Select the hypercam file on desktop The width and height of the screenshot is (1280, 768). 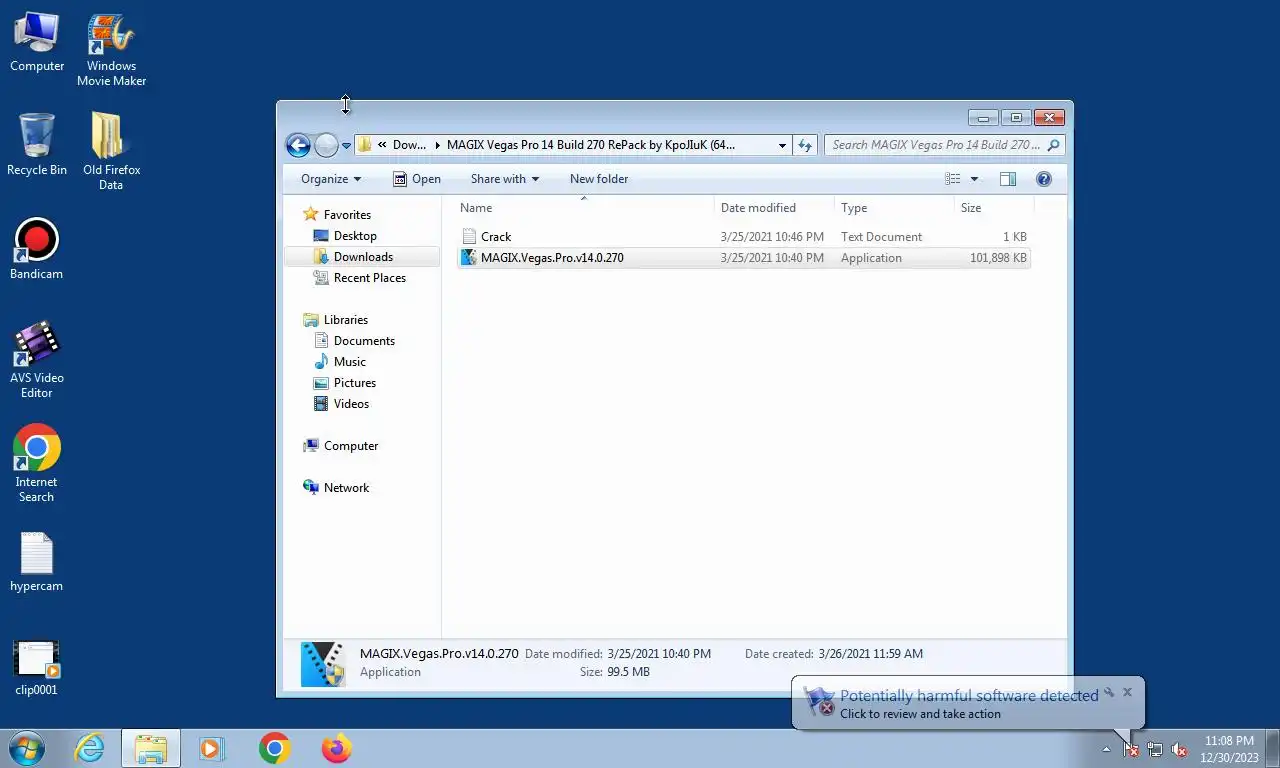tap(37, 562)
